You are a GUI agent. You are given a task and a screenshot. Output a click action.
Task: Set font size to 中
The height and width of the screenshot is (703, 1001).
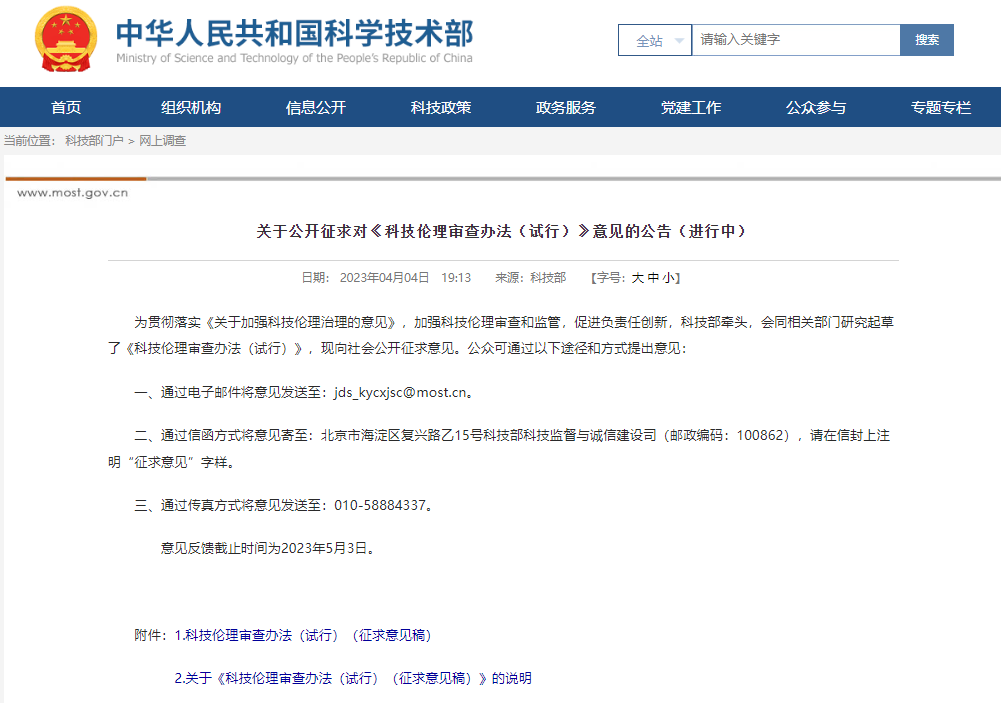point(653,278)
